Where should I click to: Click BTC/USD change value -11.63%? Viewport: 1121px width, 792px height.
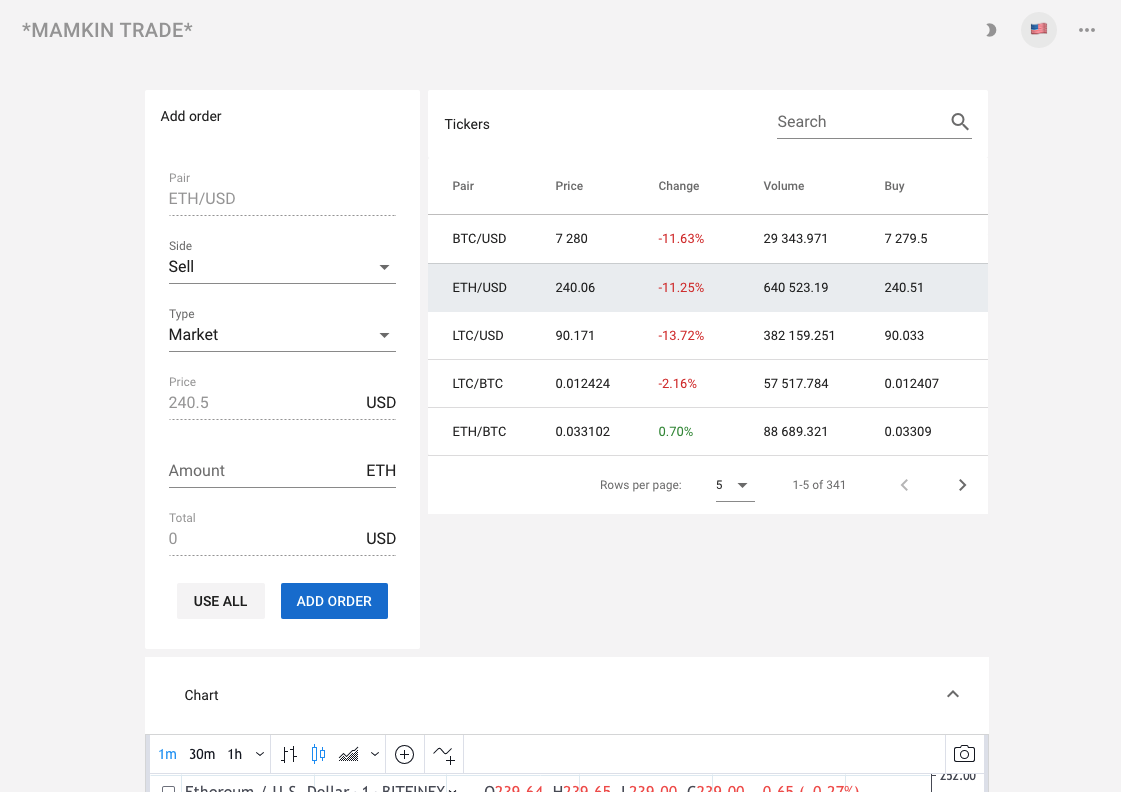point(681,239)
